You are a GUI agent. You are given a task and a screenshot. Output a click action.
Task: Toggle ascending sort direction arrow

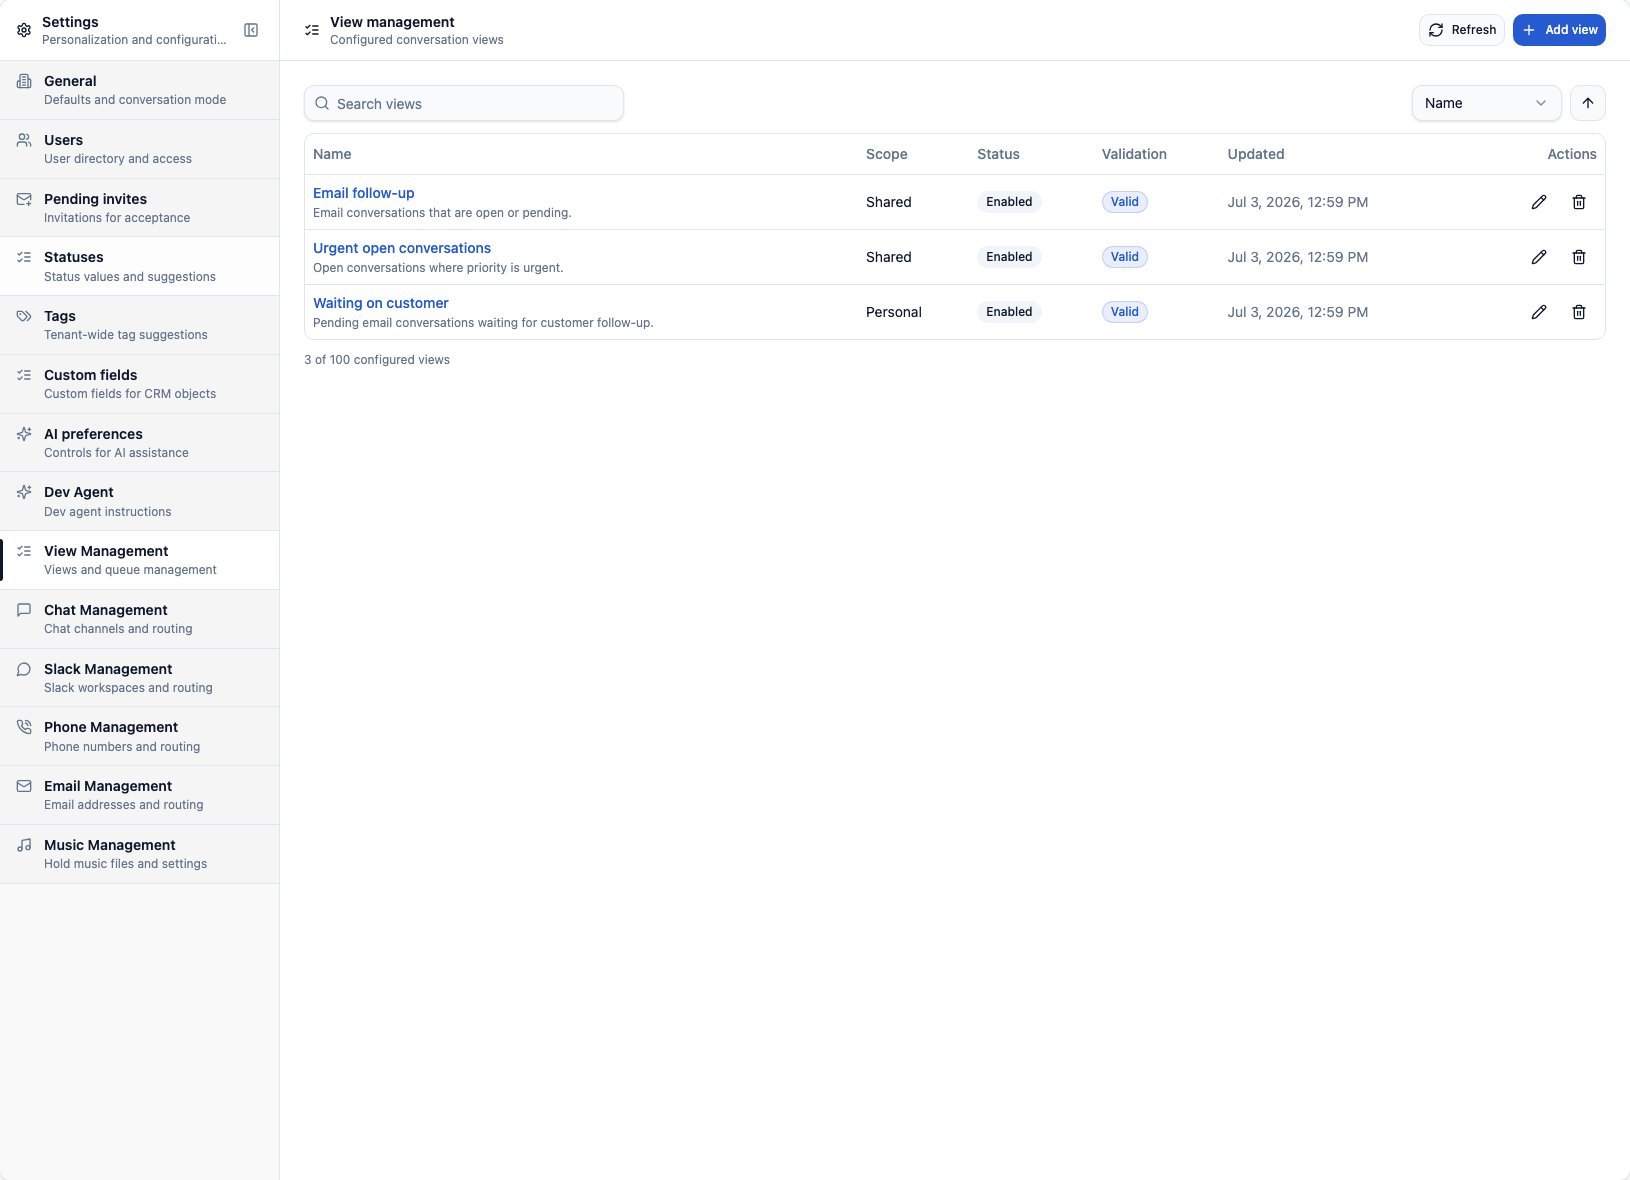(x=1588, y=103)
